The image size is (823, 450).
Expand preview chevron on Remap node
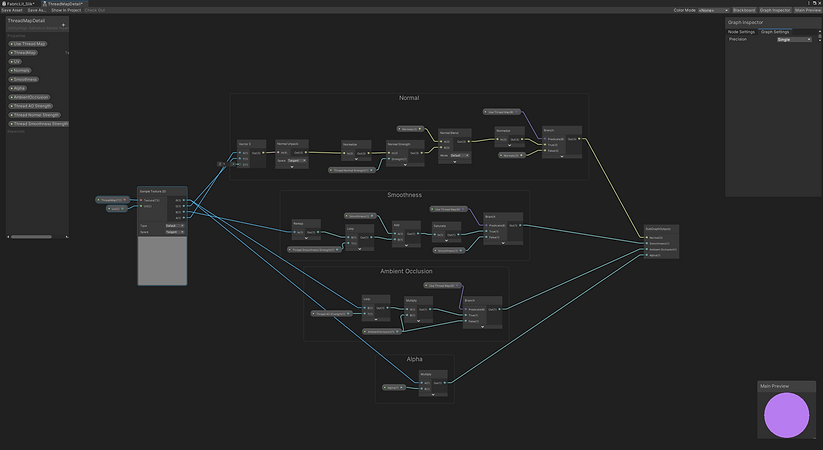(306, 238)
